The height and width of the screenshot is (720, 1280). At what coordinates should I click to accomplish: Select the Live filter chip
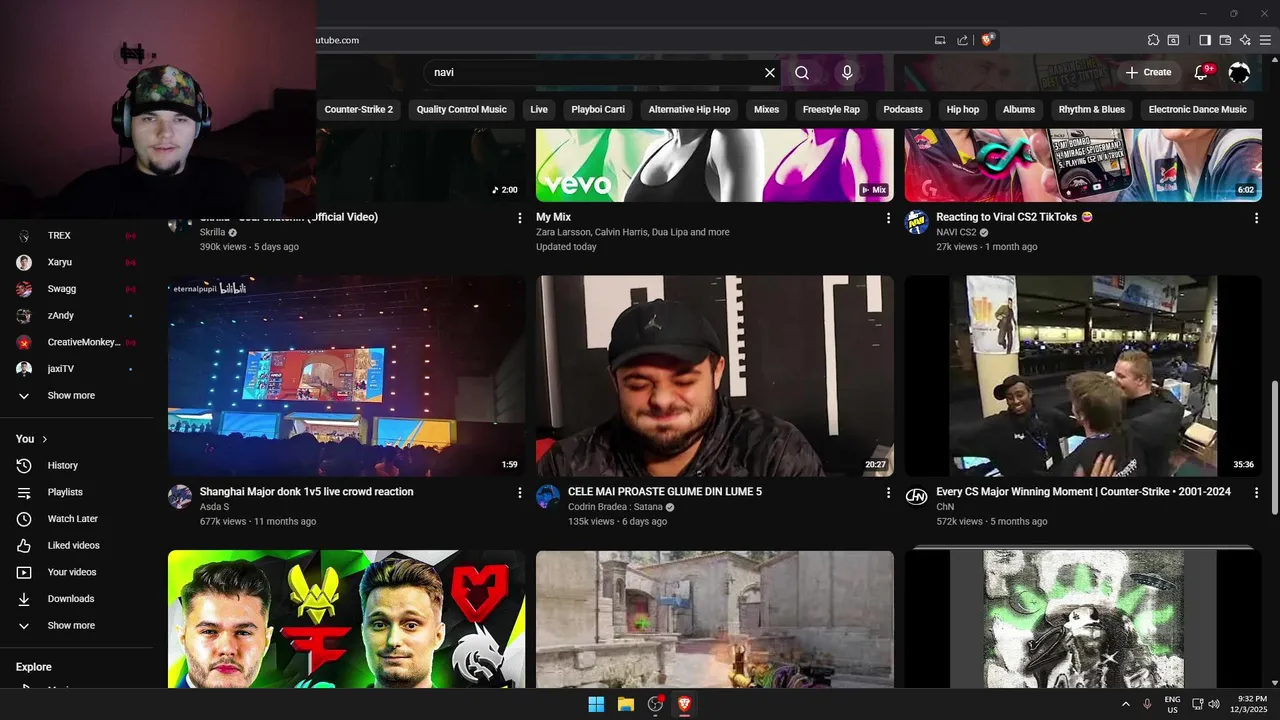tap(539, 110)
